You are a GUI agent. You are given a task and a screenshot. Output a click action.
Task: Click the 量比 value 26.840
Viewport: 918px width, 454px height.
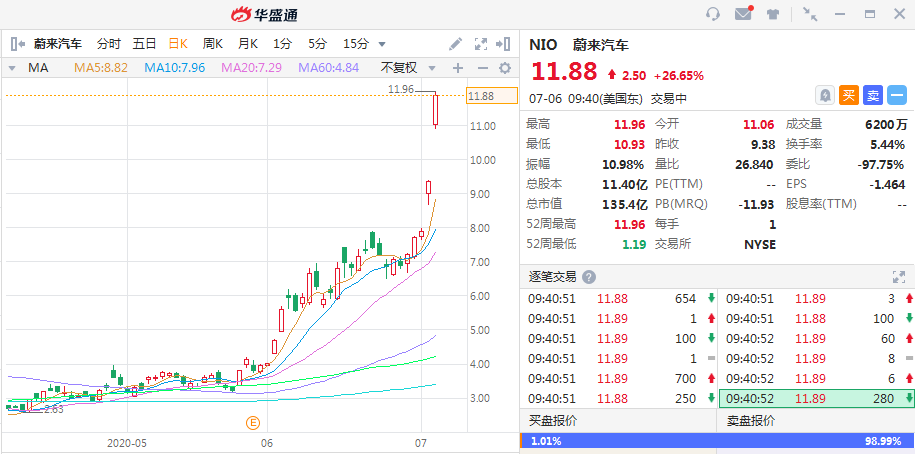click(x=754, y=165)
